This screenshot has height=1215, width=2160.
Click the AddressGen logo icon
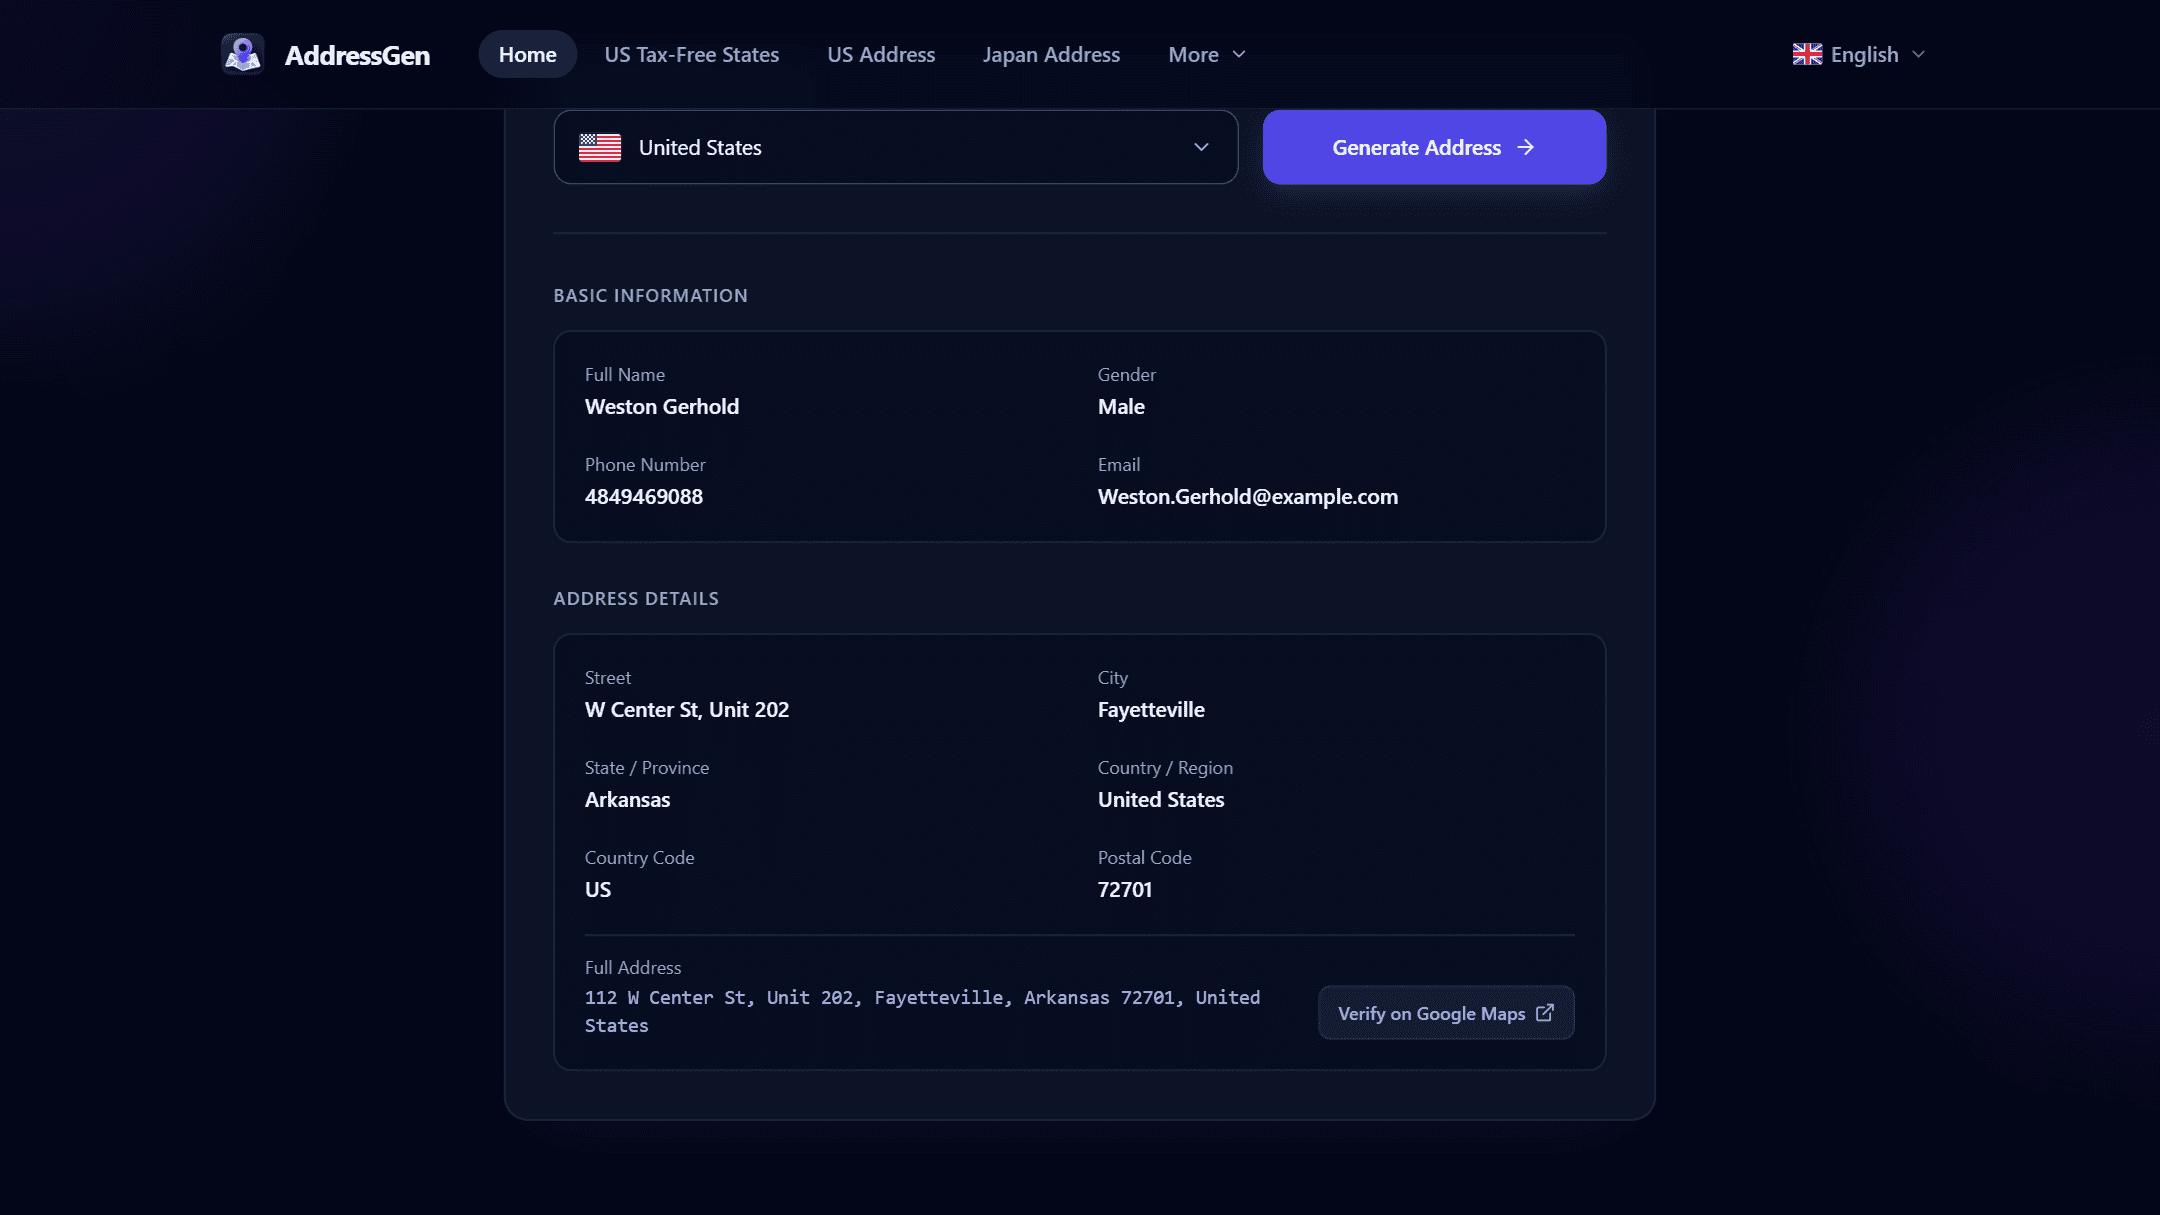point(242,54)
